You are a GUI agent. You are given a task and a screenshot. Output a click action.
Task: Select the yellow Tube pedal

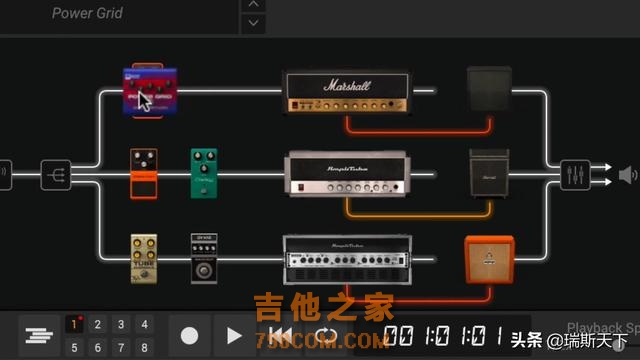click(x=144, y=259)
